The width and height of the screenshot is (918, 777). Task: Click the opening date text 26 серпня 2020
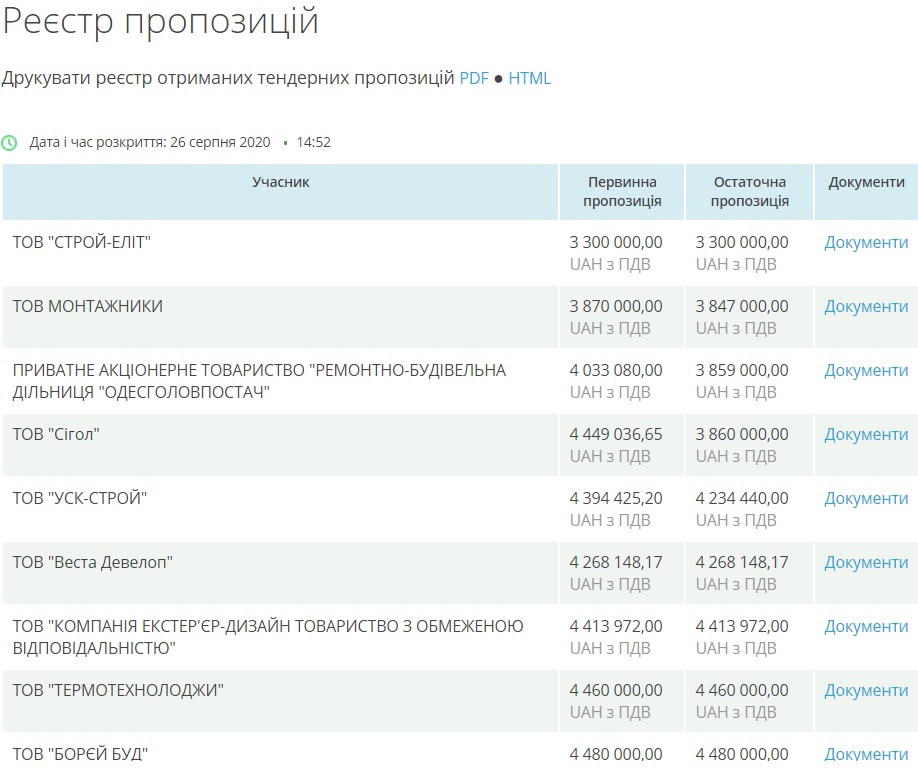point(220,142)
